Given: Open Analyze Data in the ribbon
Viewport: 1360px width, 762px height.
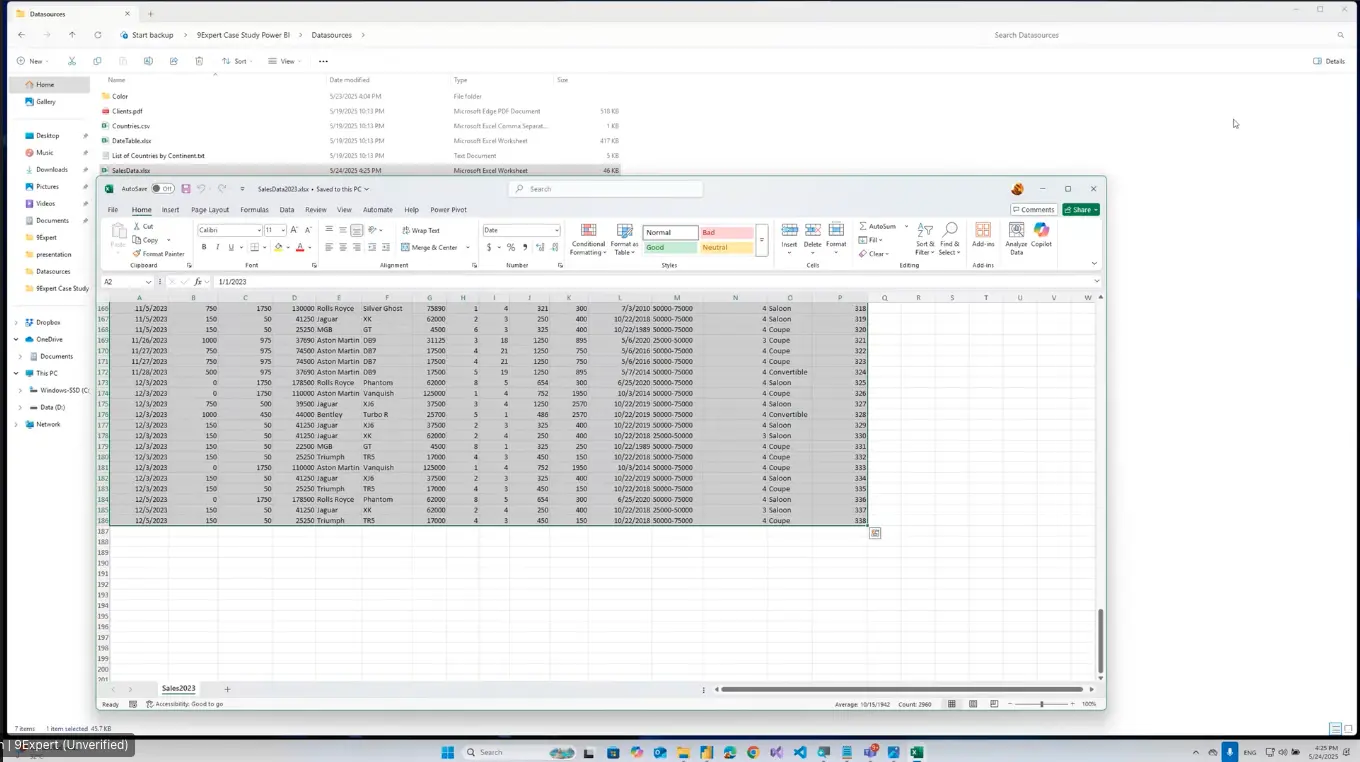Looking at the screenshot, I should [1016, 239].
